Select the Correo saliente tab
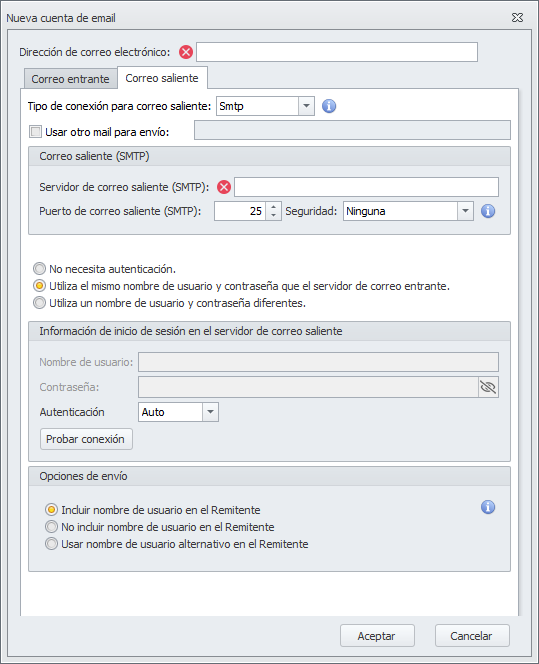This screenshot has width=539, height=664. pos(162,78)
